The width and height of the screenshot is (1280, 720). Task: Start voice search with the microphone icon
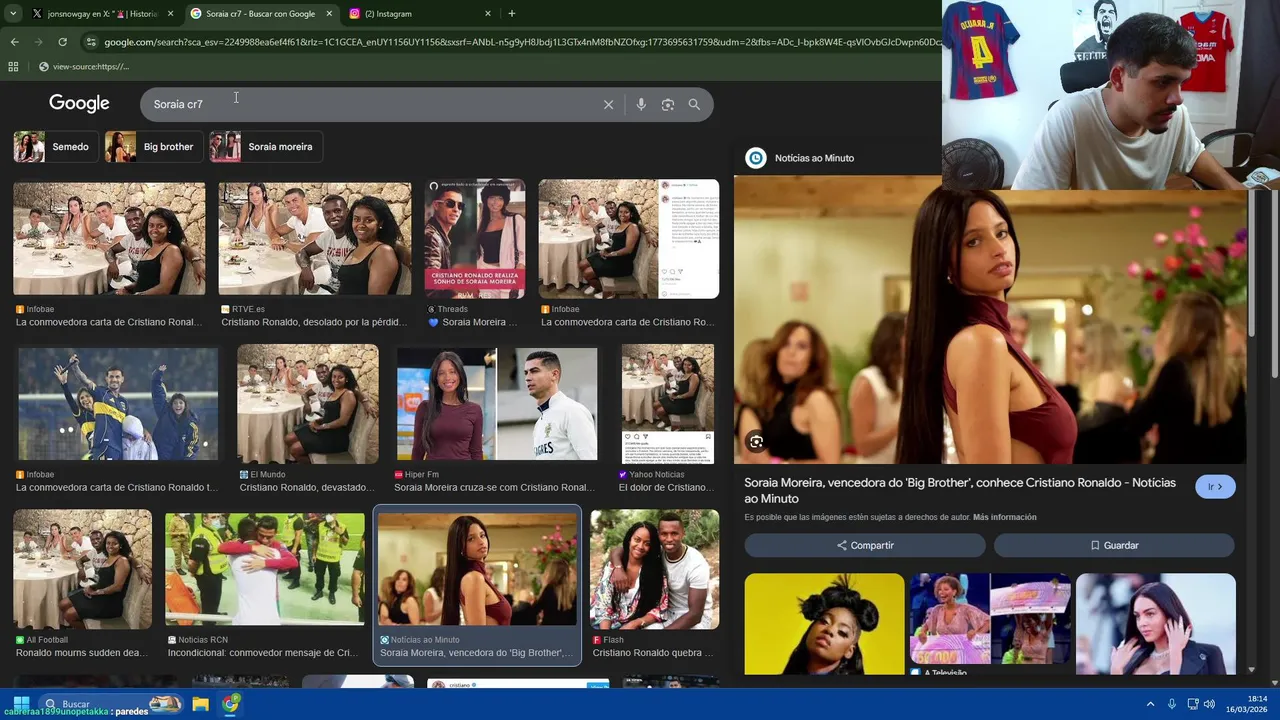(641, 104)
